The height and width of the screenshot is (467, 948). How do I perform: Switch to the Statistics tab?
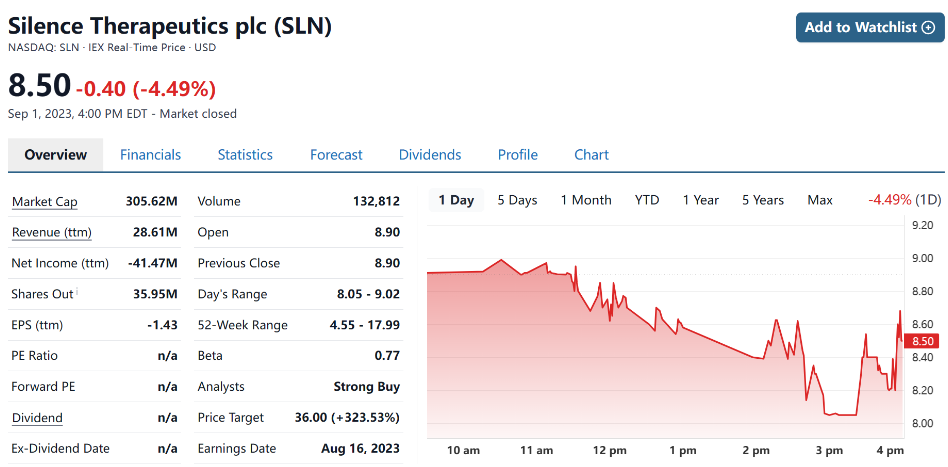[x=245, y=155]
